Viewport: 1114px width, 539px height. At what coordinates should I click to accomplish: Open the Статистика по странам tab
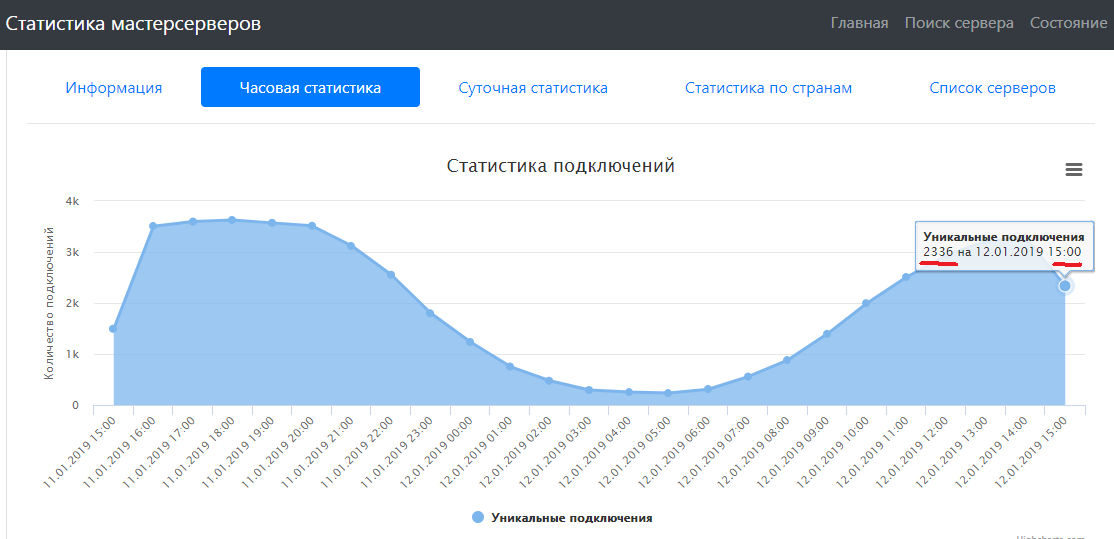pos(768,88)
